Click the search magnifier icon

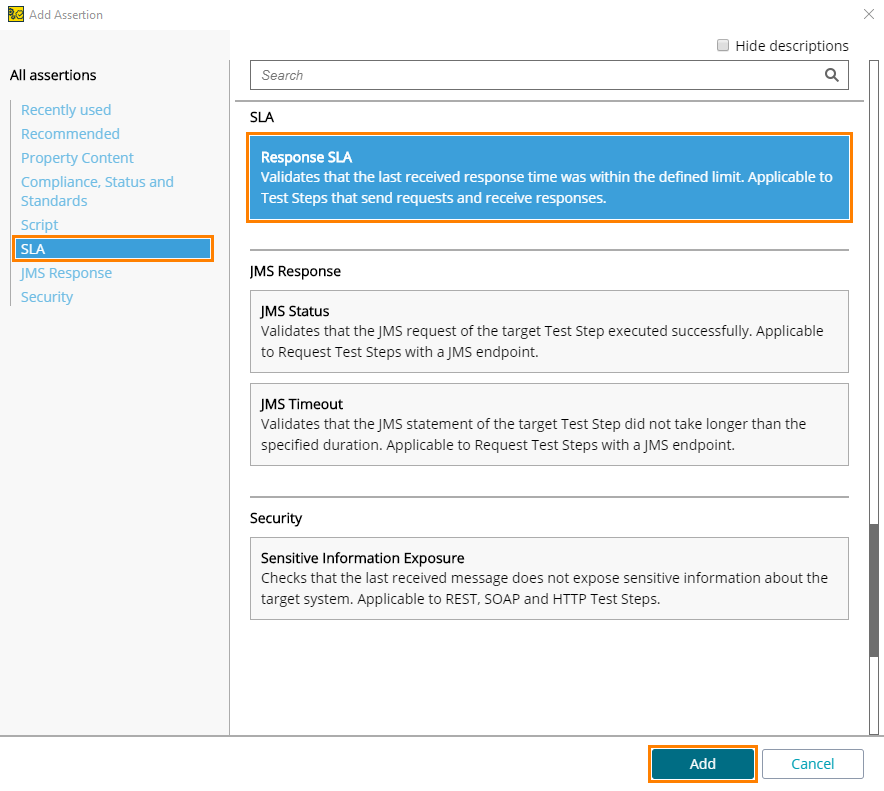coord(832,75)
